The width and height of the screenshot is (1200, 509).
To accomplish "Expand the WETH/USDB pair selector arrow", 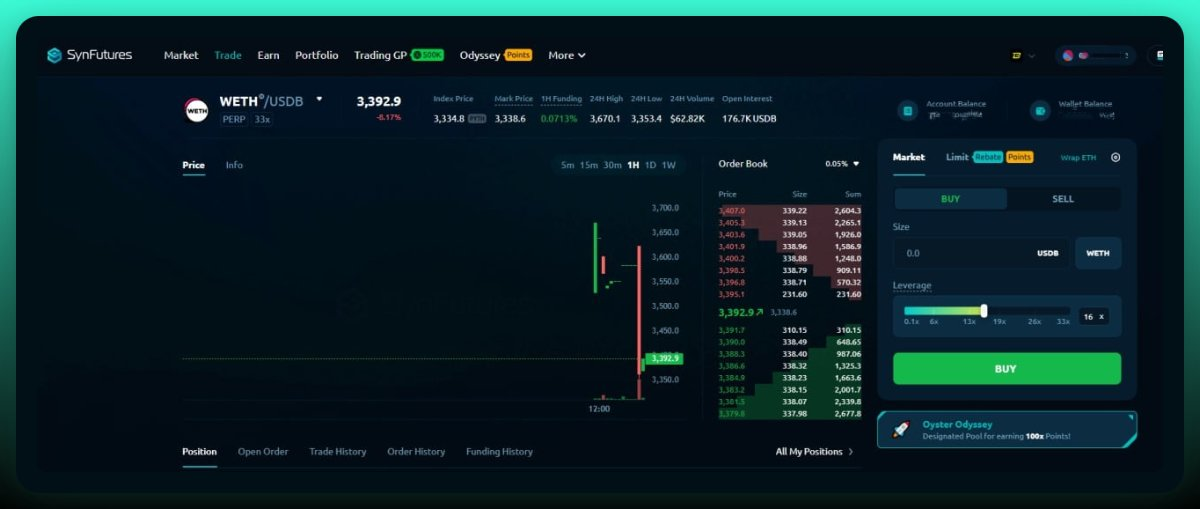I will (x=319, y=100).
